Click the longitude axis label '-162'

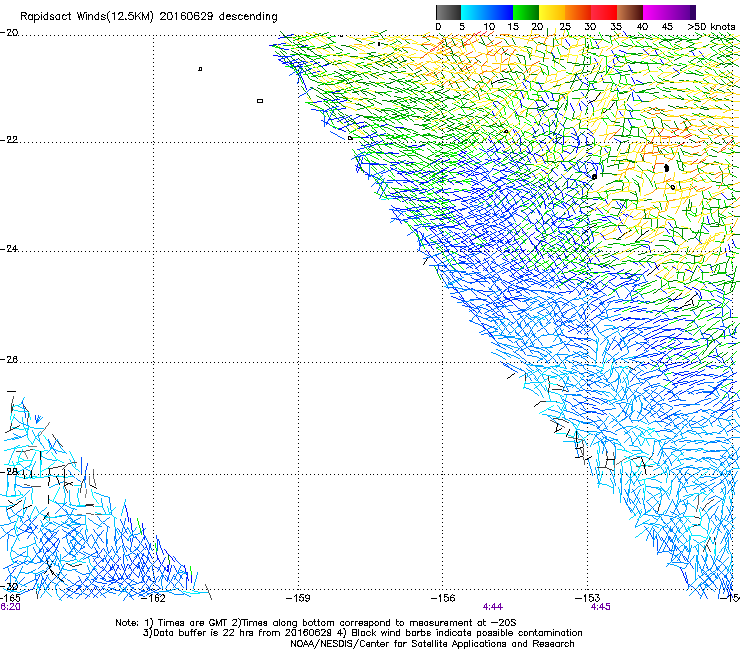[x=154, y=598]
